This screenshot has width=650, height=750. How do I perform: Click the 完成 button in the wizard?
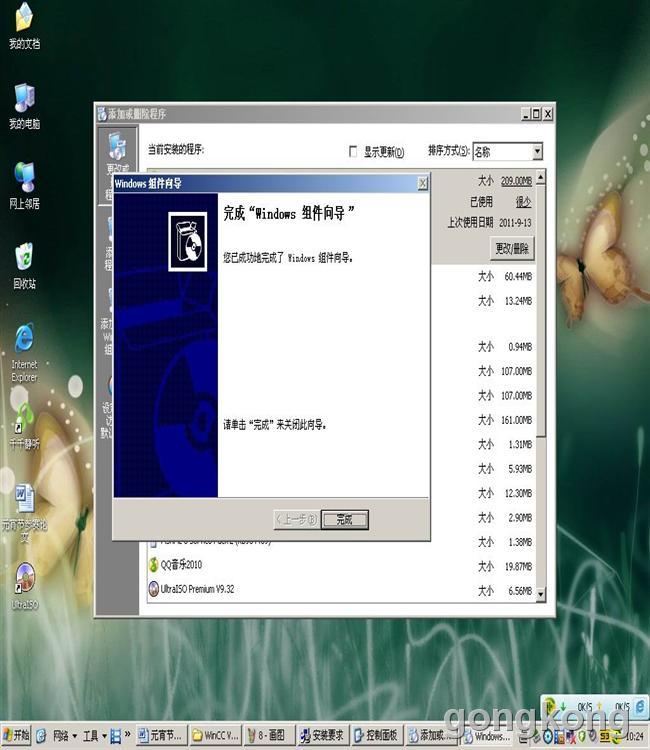[x=345, y=519]
